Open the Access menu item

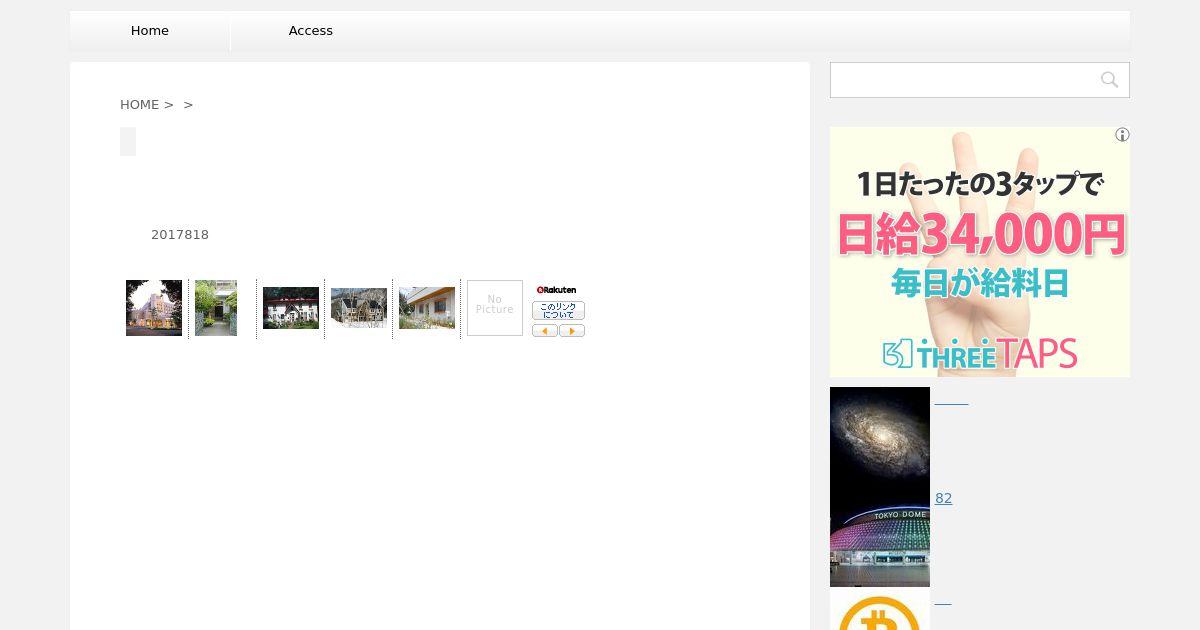coord(311,31)
